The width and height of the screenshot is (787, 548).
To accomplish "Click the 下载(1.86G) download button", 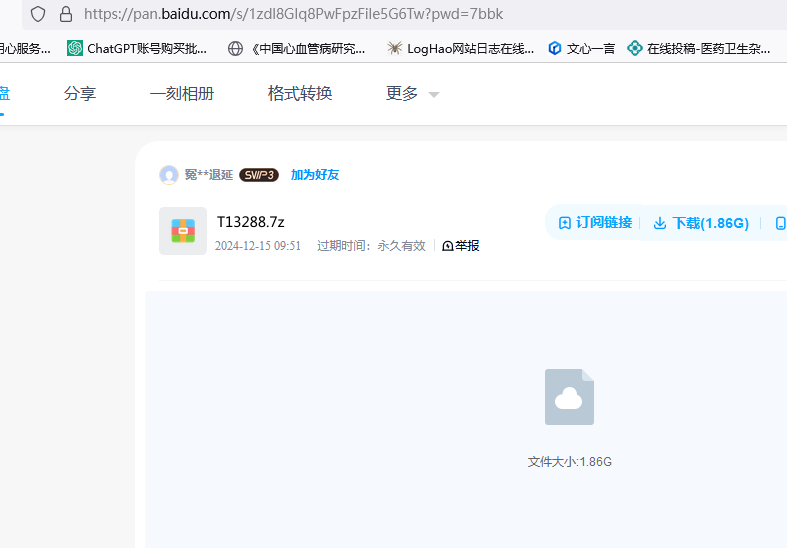I will pyautogui.click(x=701, y=223).
